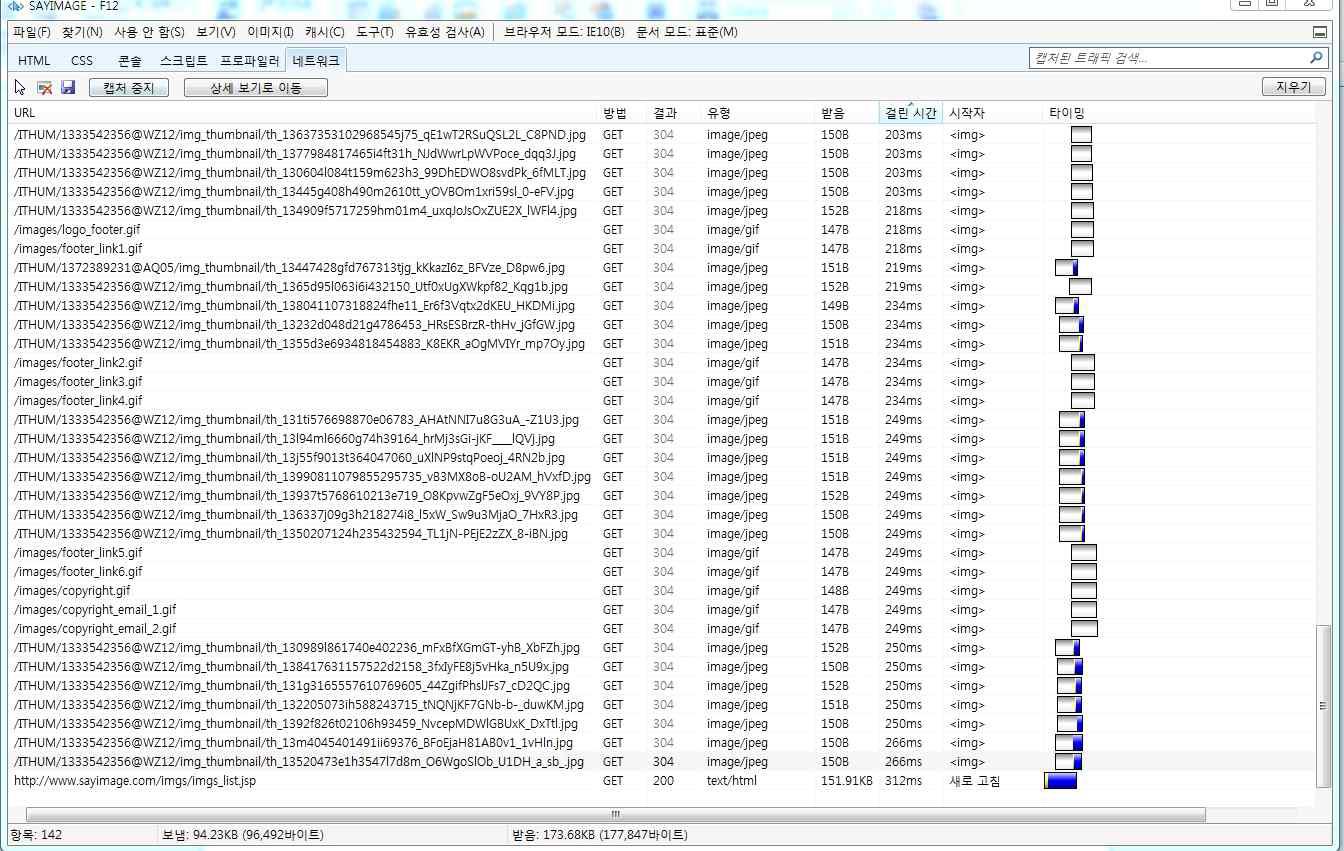Click the horizontal scrollbar thumb
1344x851 pixels.
(615, 815)
